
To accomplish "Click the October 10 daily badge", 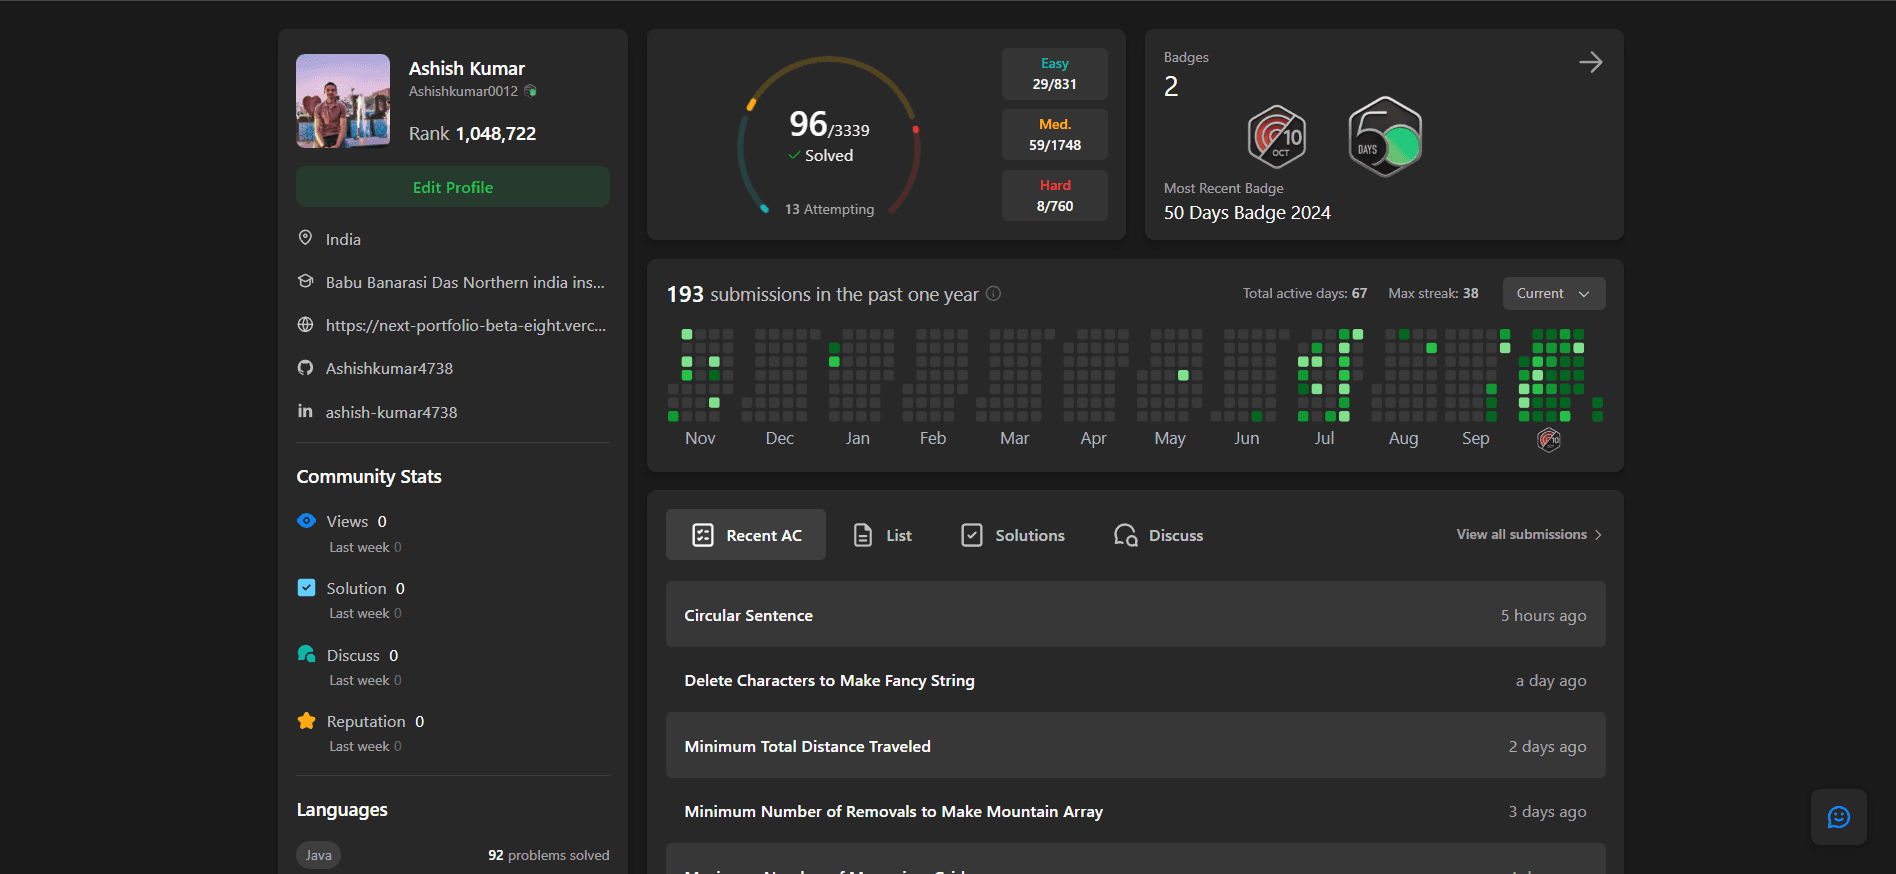I will pyautogui.click(x=1277, y=137).
